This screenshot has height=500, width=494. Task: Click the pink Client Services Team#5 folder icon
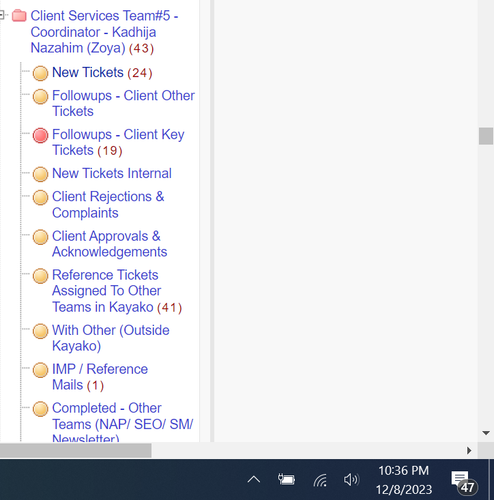tap(19, 15)
